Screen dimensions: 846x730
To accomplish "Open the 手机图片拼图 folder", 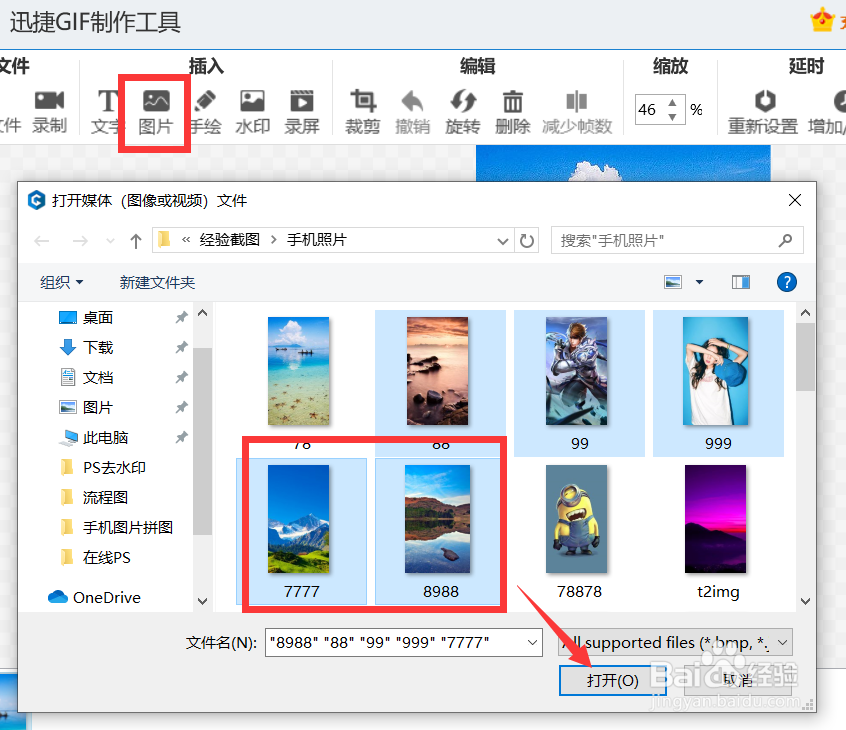I will pos(127,527).
